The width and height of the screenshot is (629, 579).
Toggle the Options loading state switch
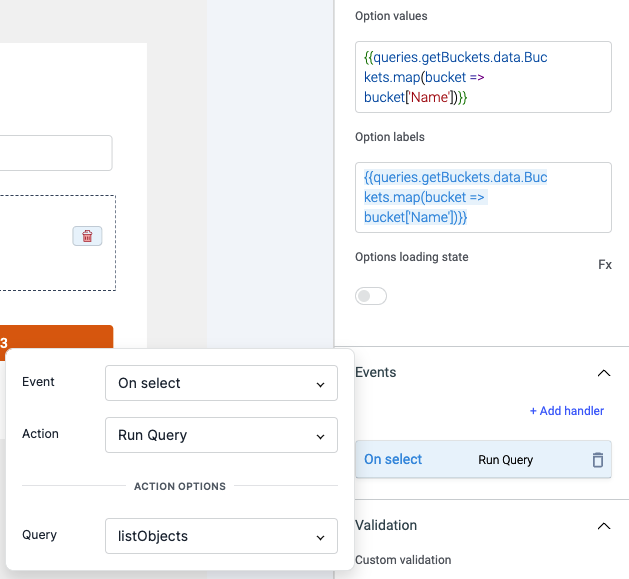371,296
